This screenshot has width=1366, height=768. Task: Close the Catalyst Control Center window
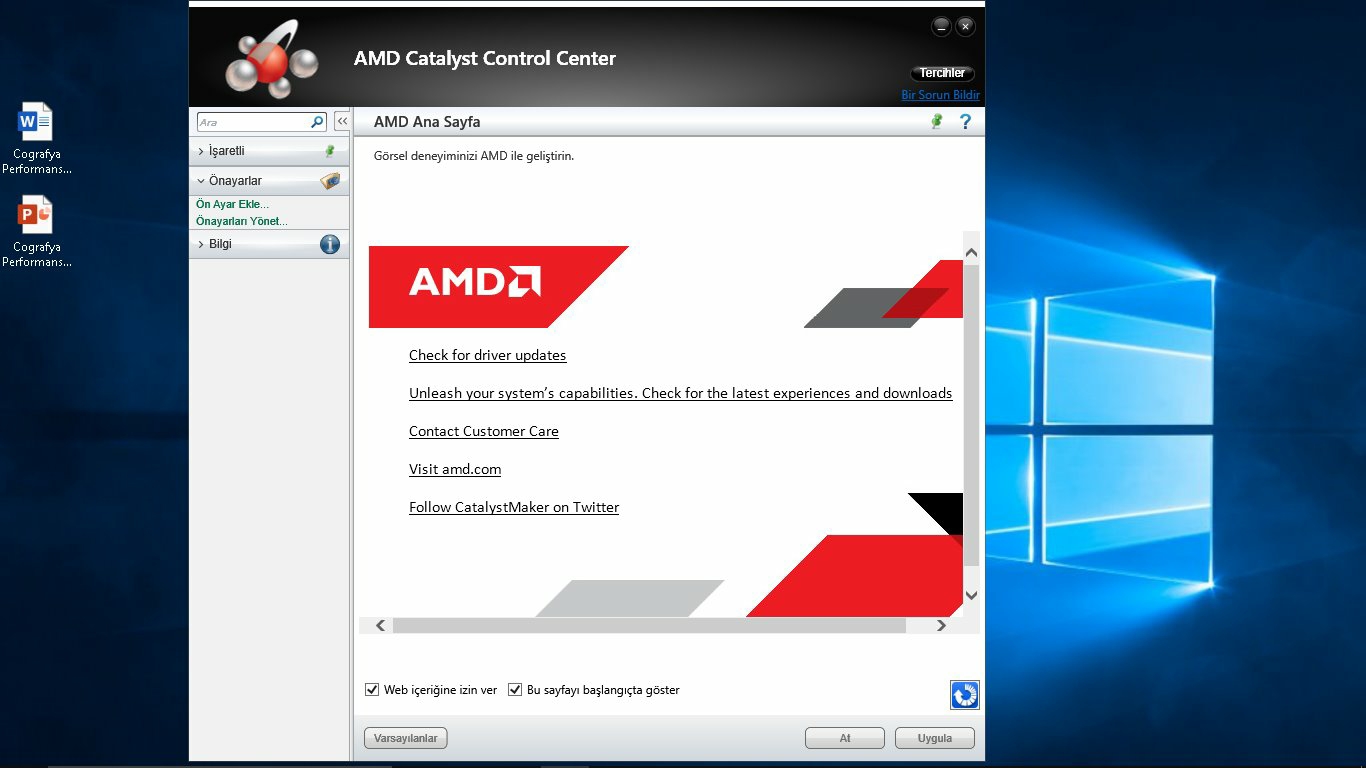[965, 27]
